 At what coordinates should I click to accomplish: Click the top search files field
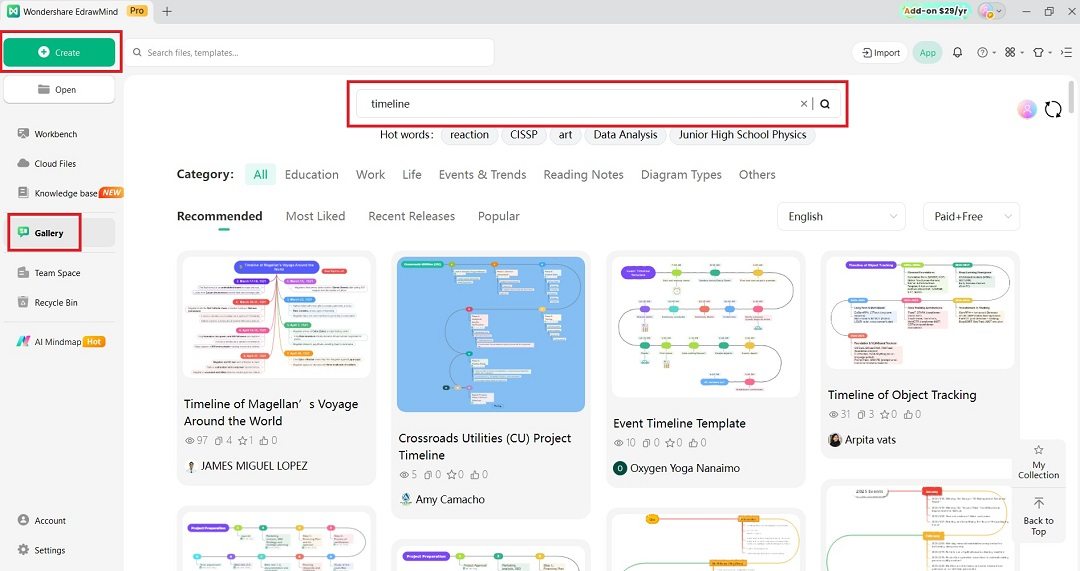309,52
